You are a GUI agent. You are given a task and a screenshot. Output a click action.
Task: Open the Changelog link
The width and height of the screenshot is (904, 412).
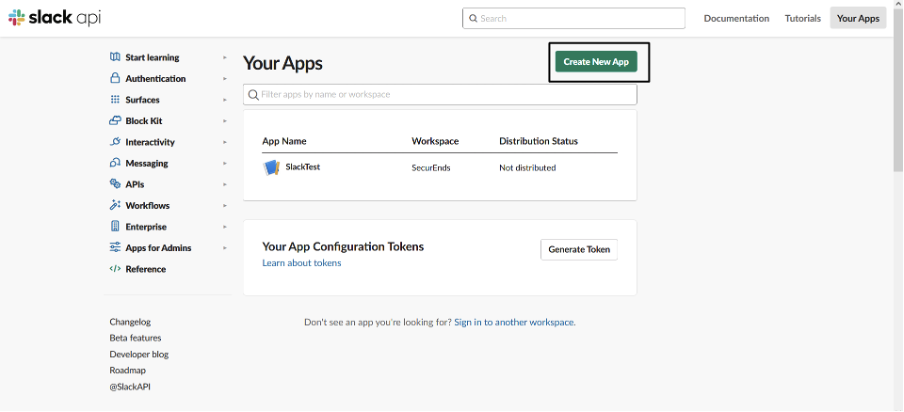(x=130, y=322)
